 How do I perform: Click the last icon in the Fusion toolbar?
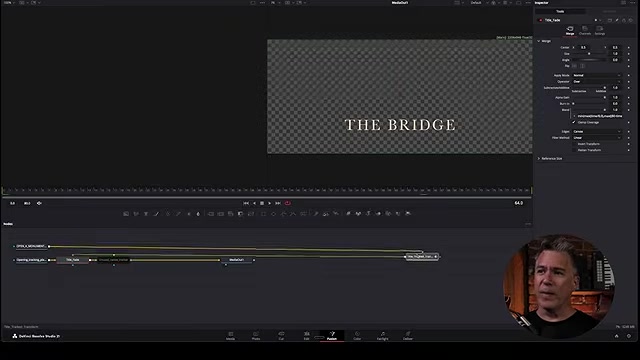(x=408, y=213)
